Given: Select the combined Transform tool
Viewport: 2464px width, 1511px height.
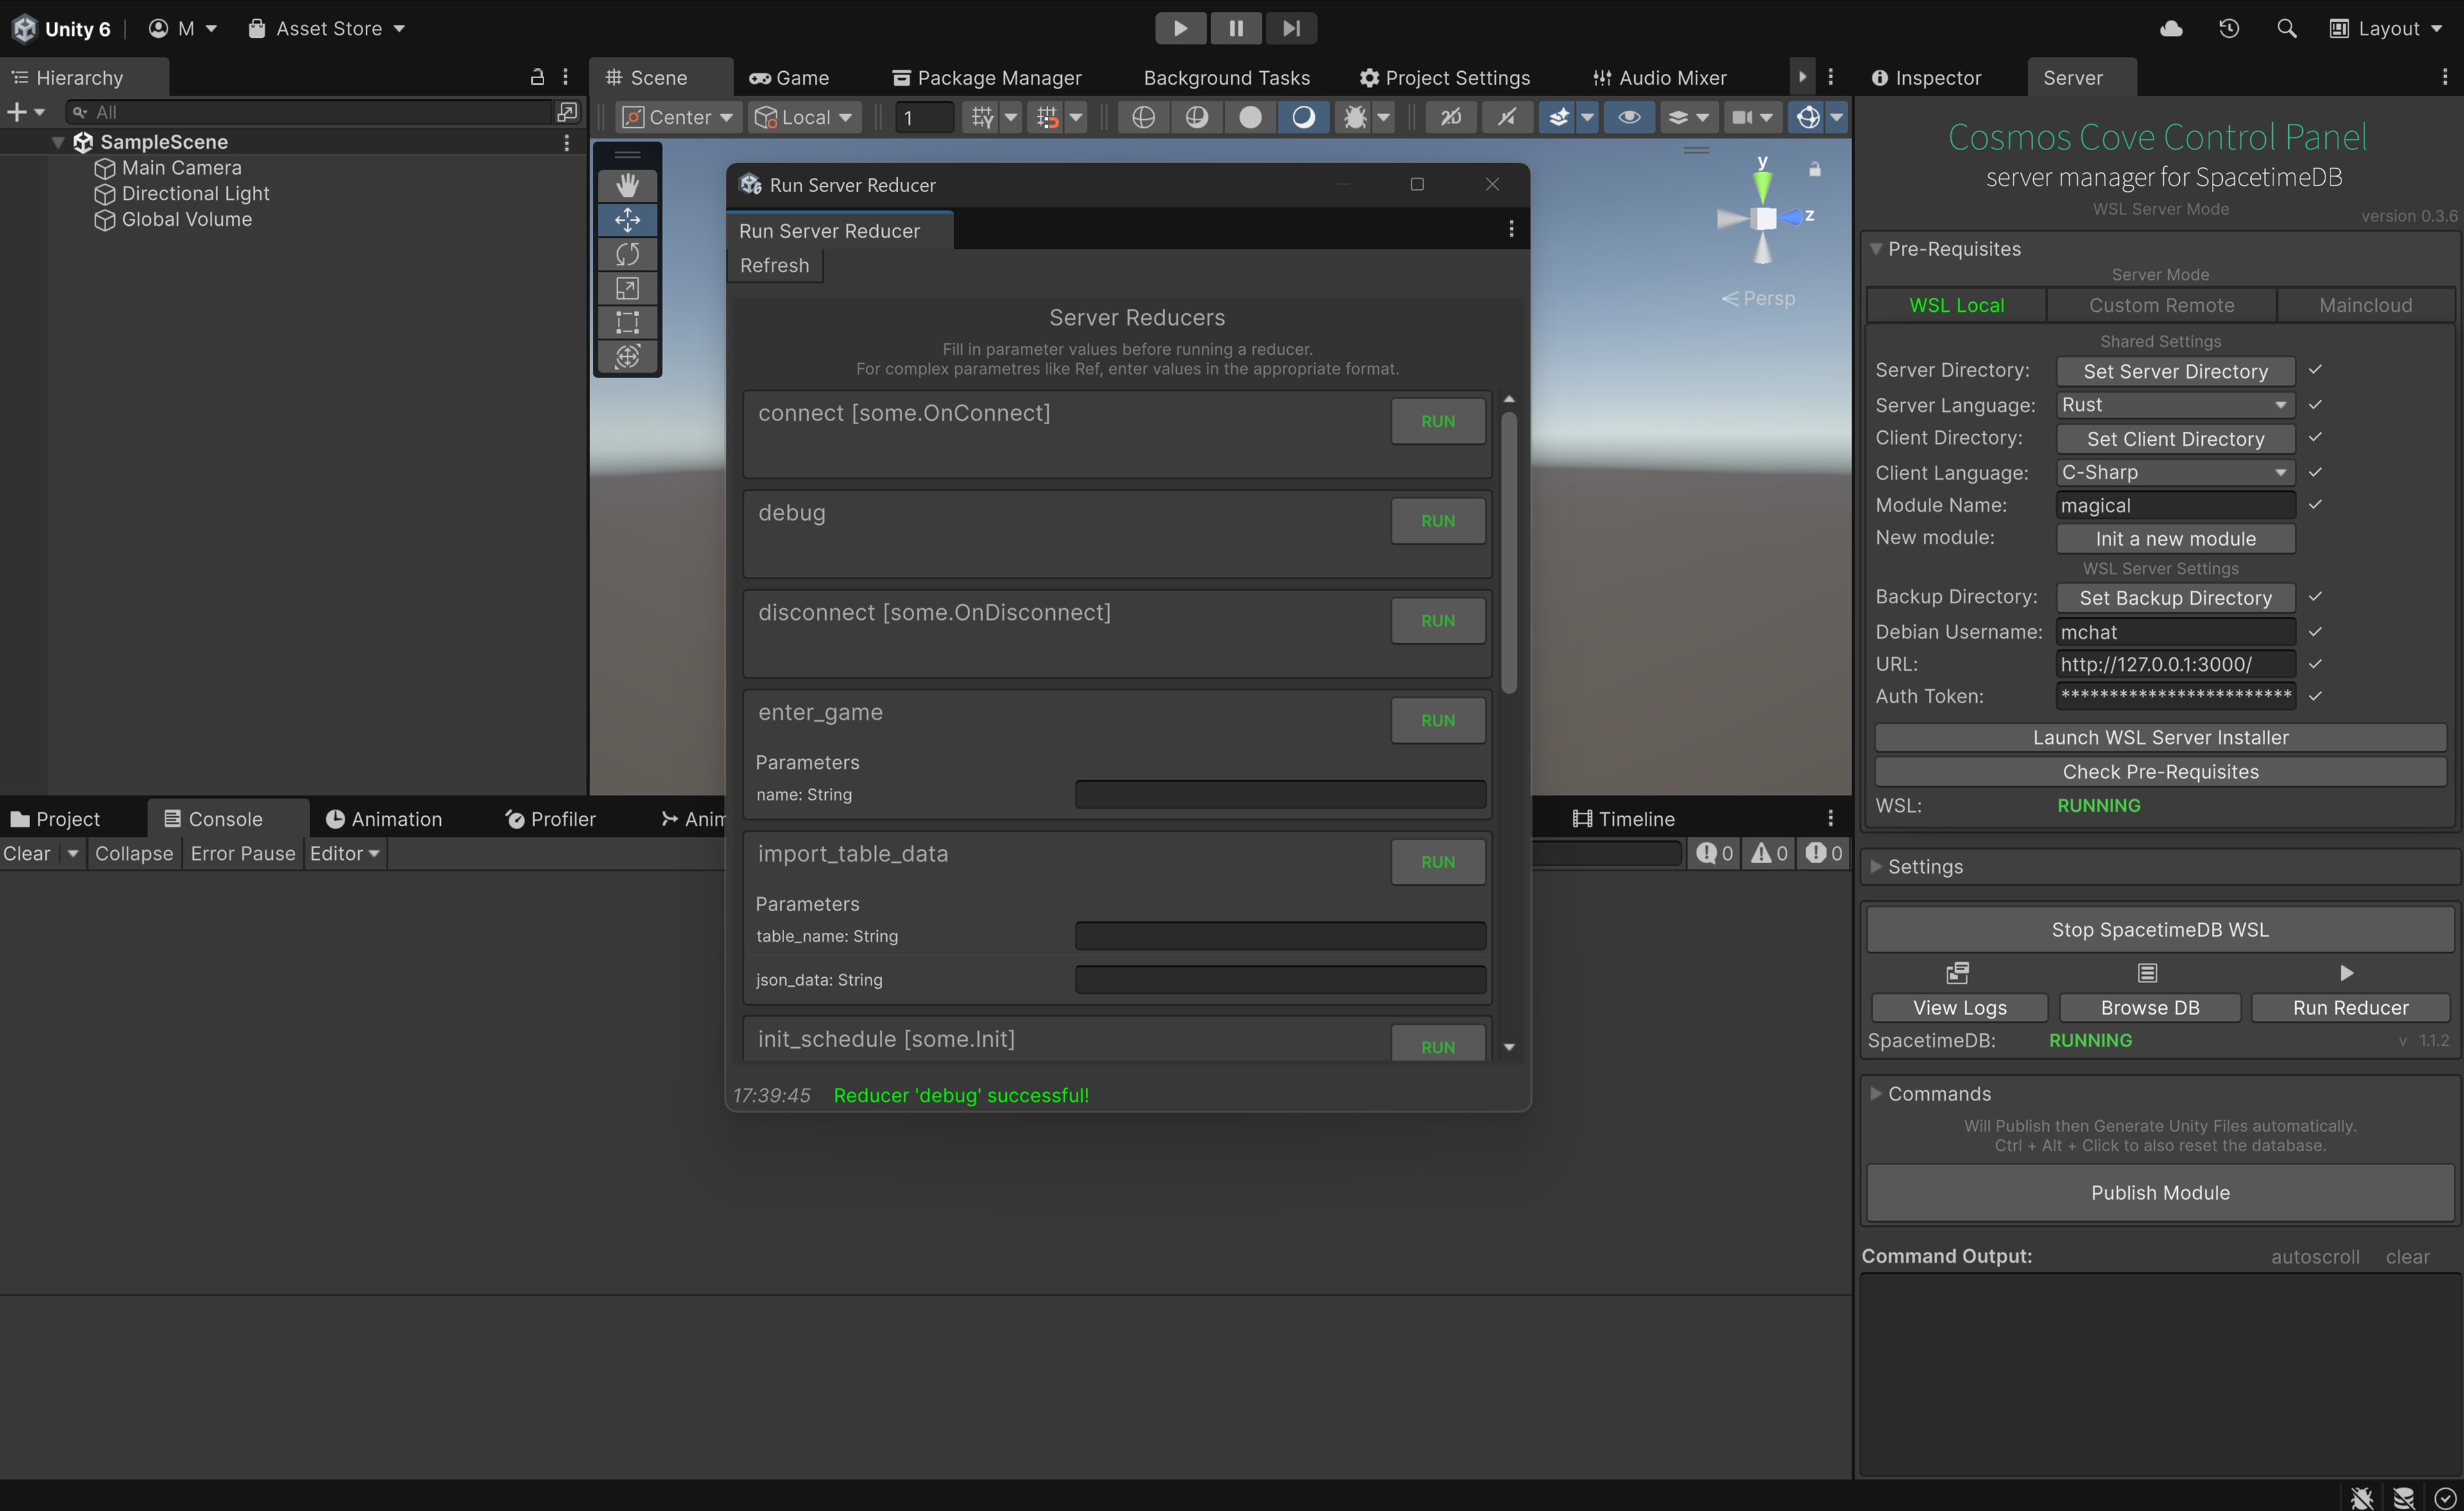Looking at the screenshot, I should (627, 356).
